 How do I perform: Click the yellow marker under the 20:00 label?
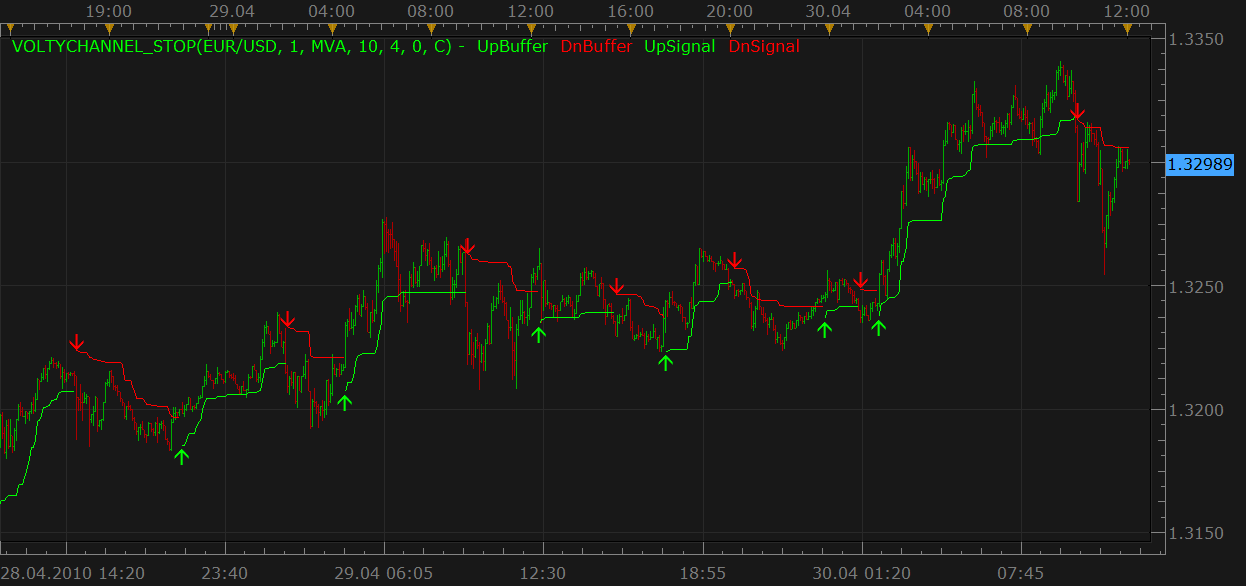(x=730, y=28)
